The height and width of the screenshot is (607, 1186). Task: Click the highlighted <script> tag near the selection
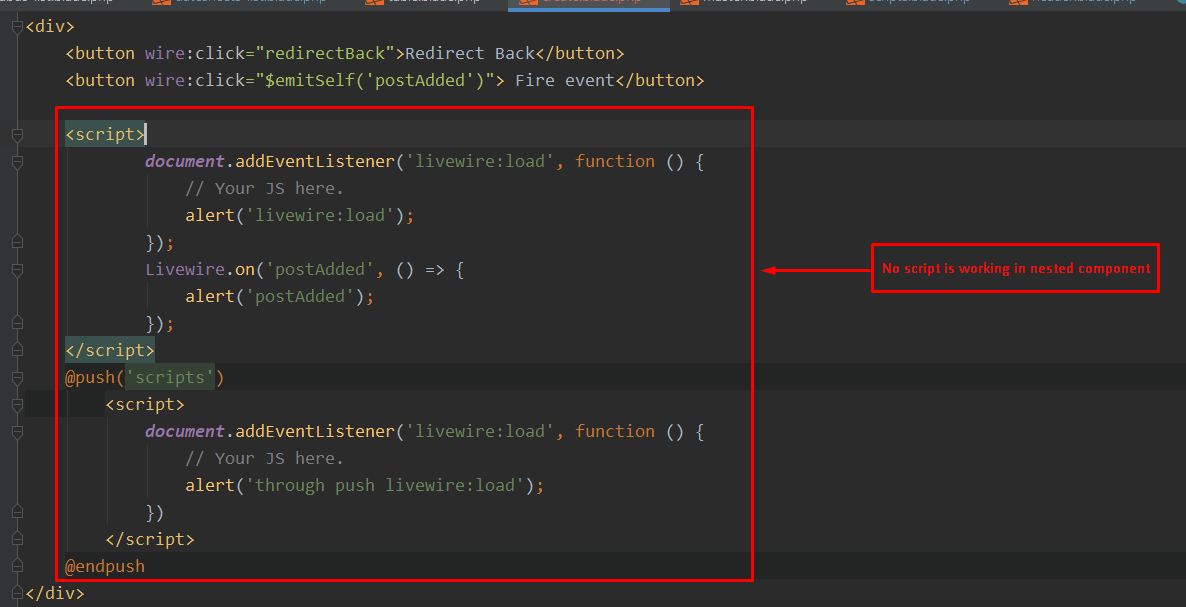pos(104,133)
